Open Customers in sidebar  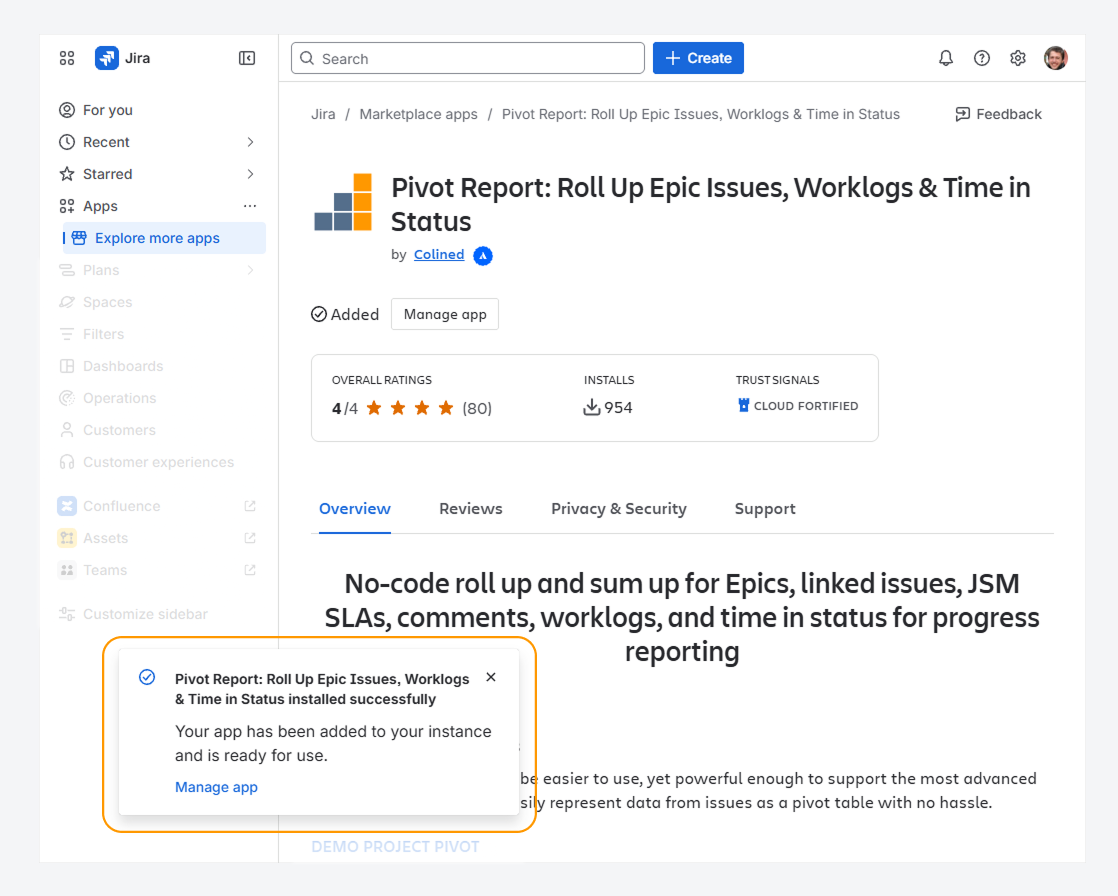click(x=158, y=431)
